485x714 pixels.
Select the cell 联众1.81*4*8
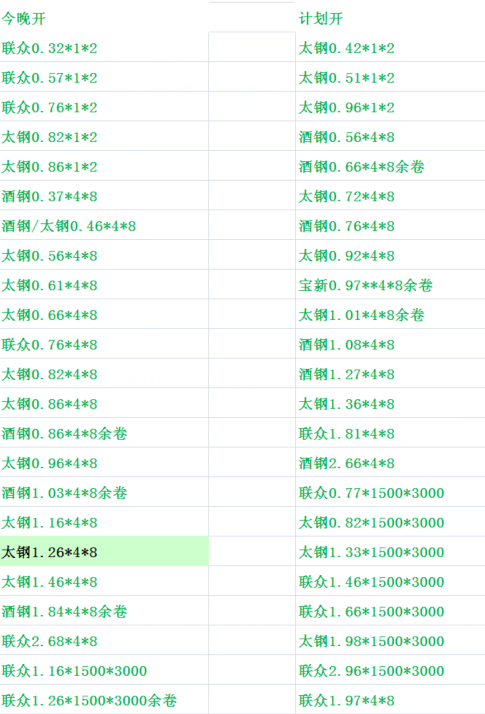point(390,433)
